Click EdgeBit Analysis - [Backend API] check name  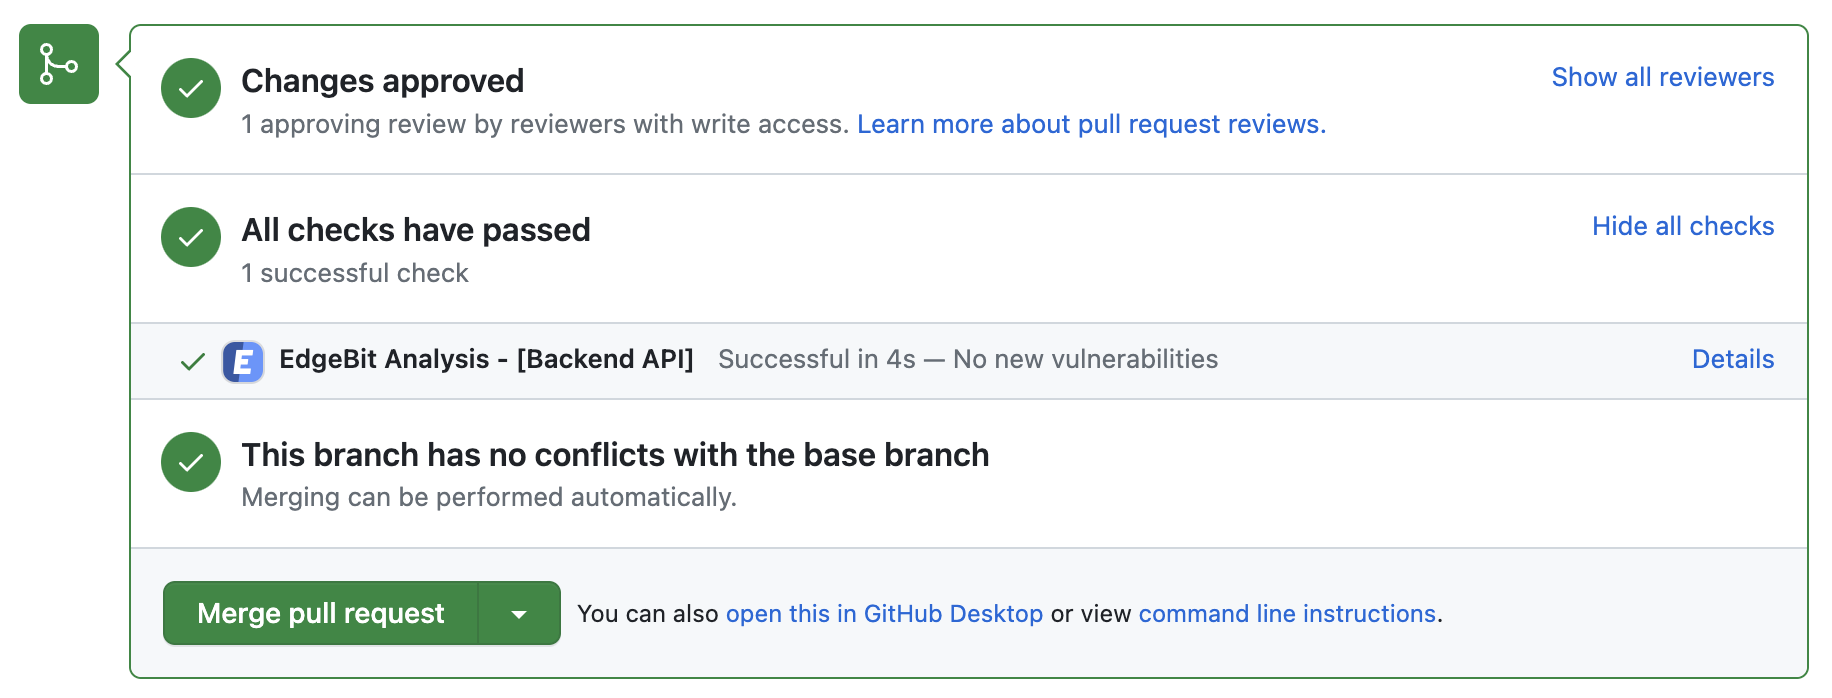tap(486, 359)
